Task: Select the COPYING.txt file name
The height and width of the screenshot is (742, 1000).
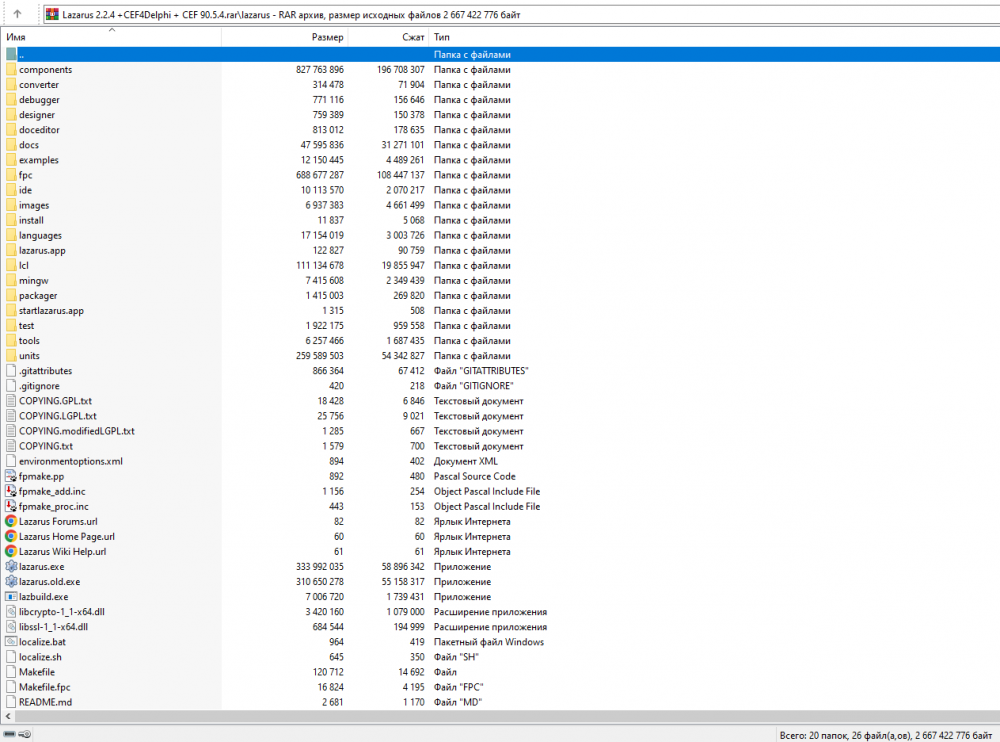Action: click(x=46, y=446)
